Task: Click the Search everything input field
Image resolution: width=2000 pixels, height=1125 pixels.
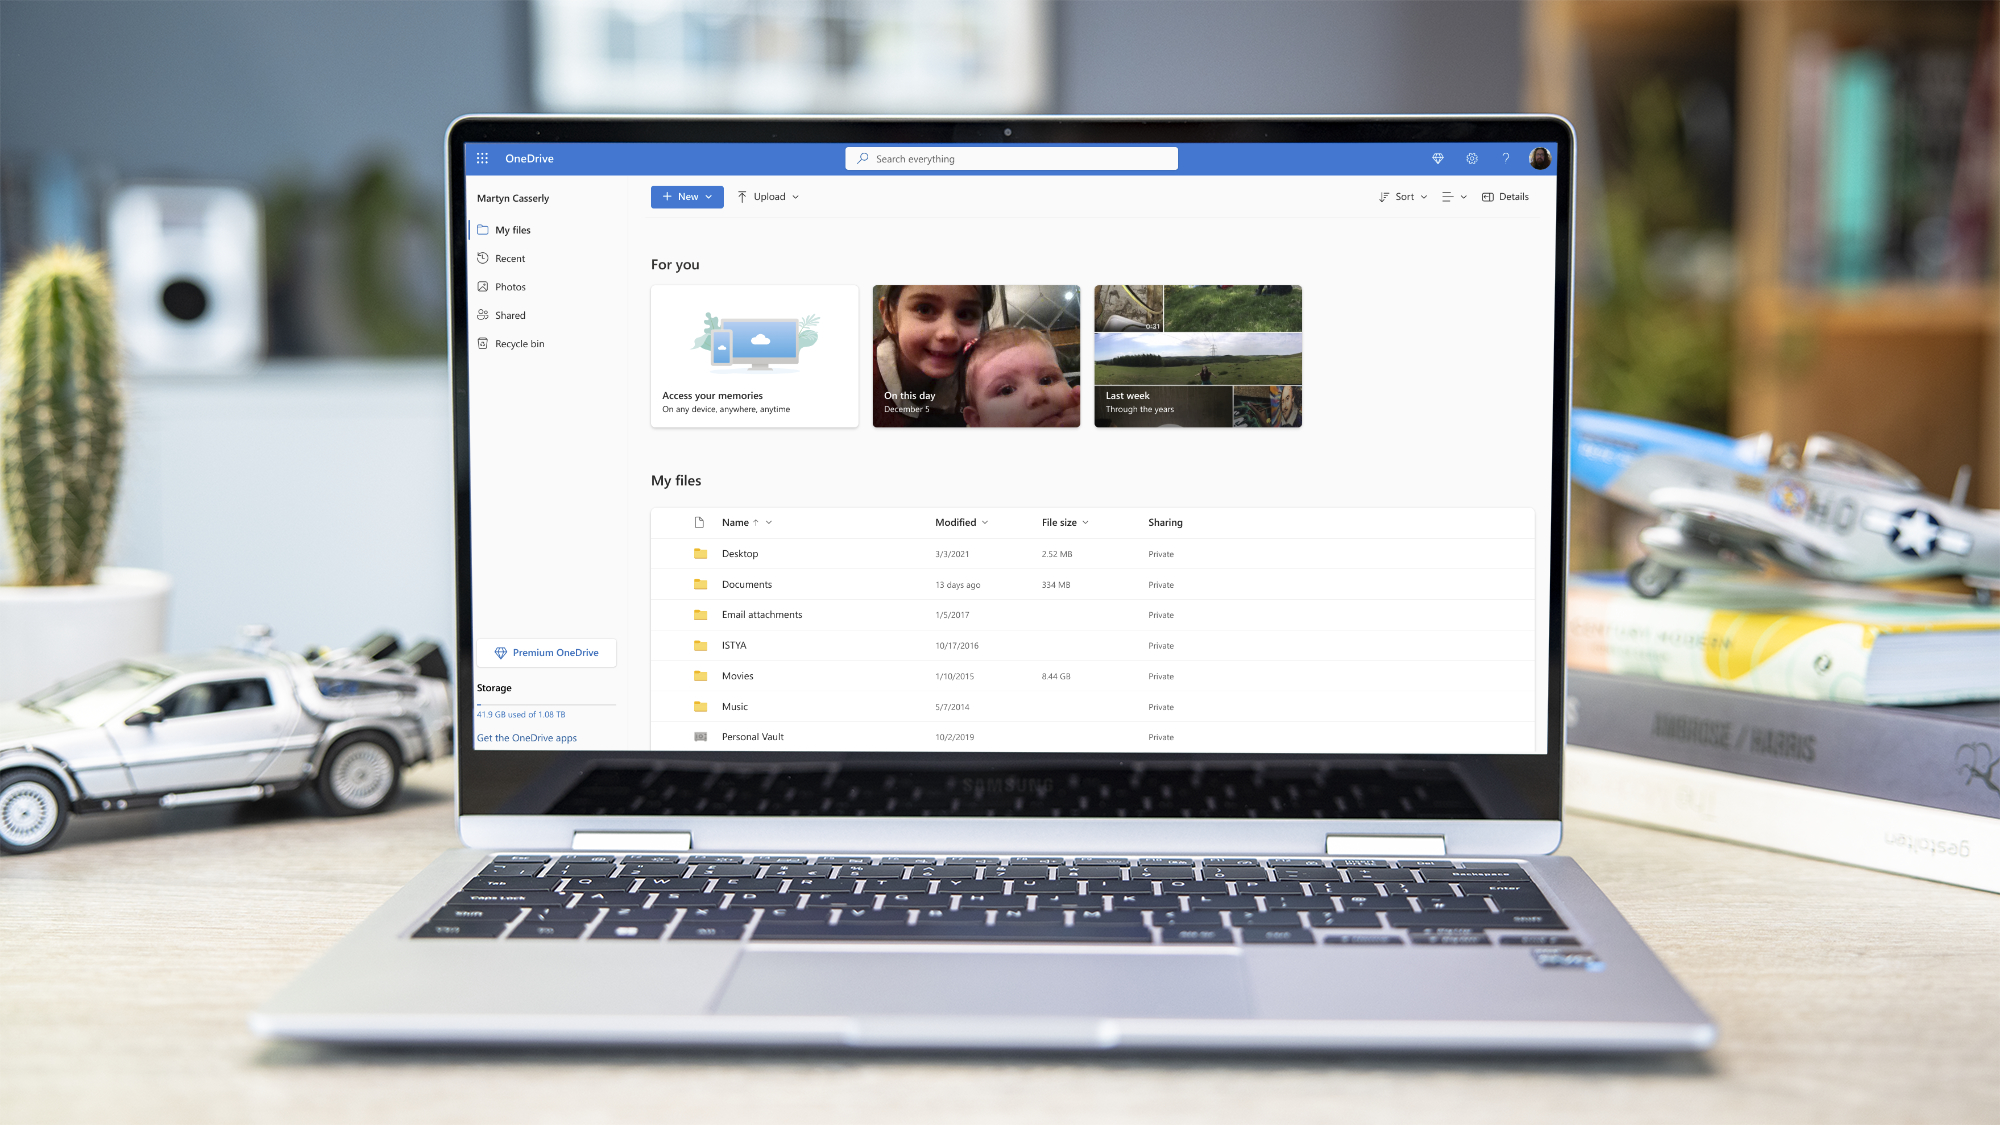Action: (x=1012, y=158)
